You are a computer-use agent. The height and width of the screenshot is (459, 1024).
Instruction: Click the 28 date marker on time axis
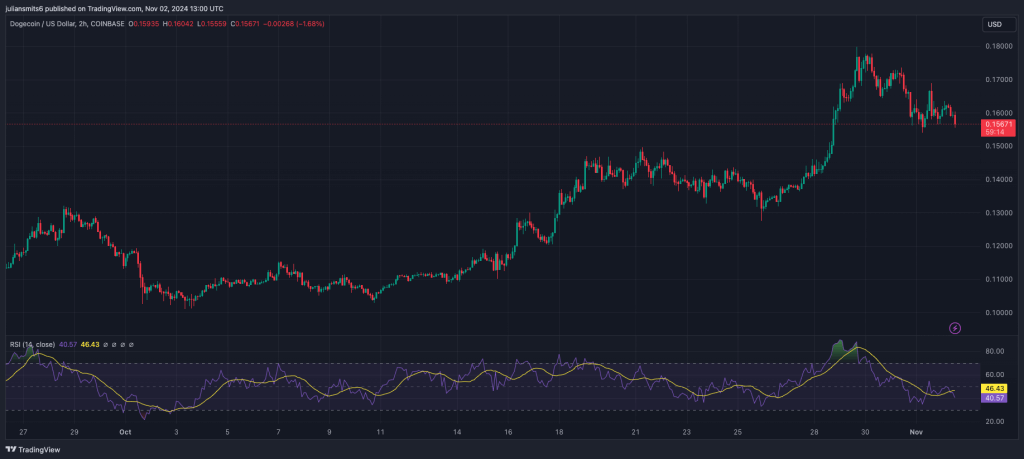pos(815,433)
